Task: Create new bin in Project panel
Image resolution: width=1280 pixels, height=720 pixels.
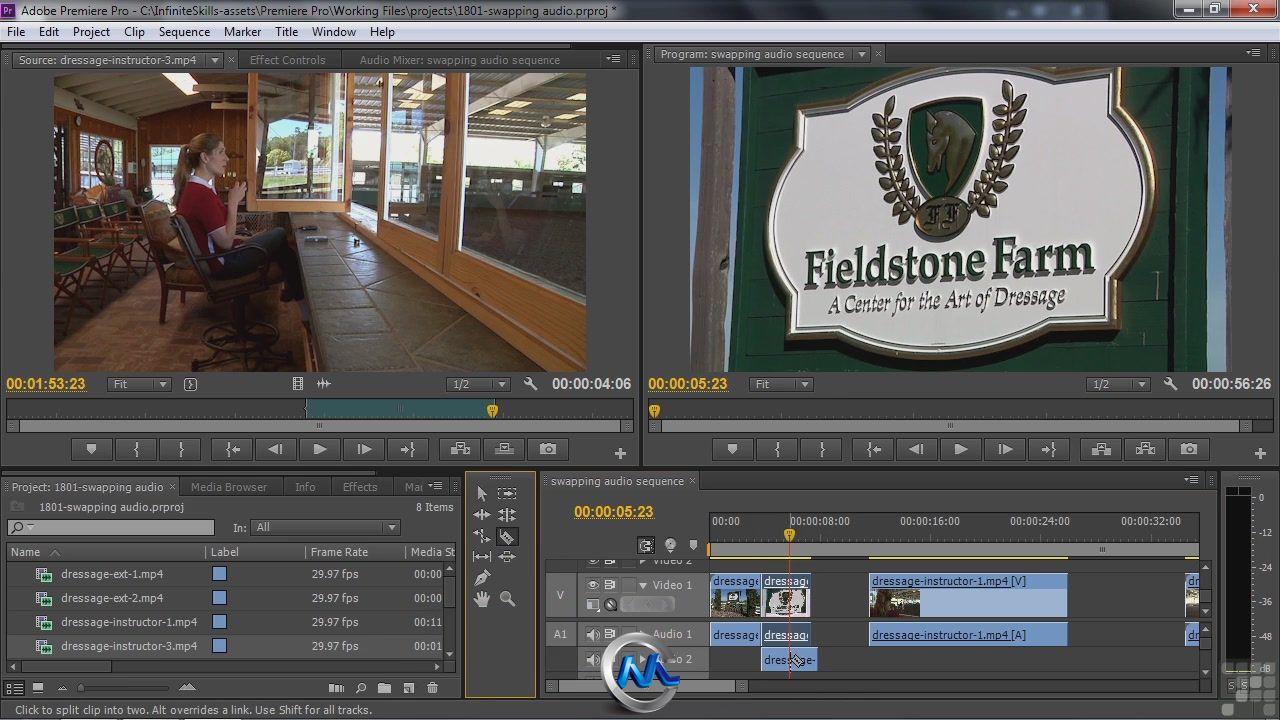Action: tap(384, 688)
